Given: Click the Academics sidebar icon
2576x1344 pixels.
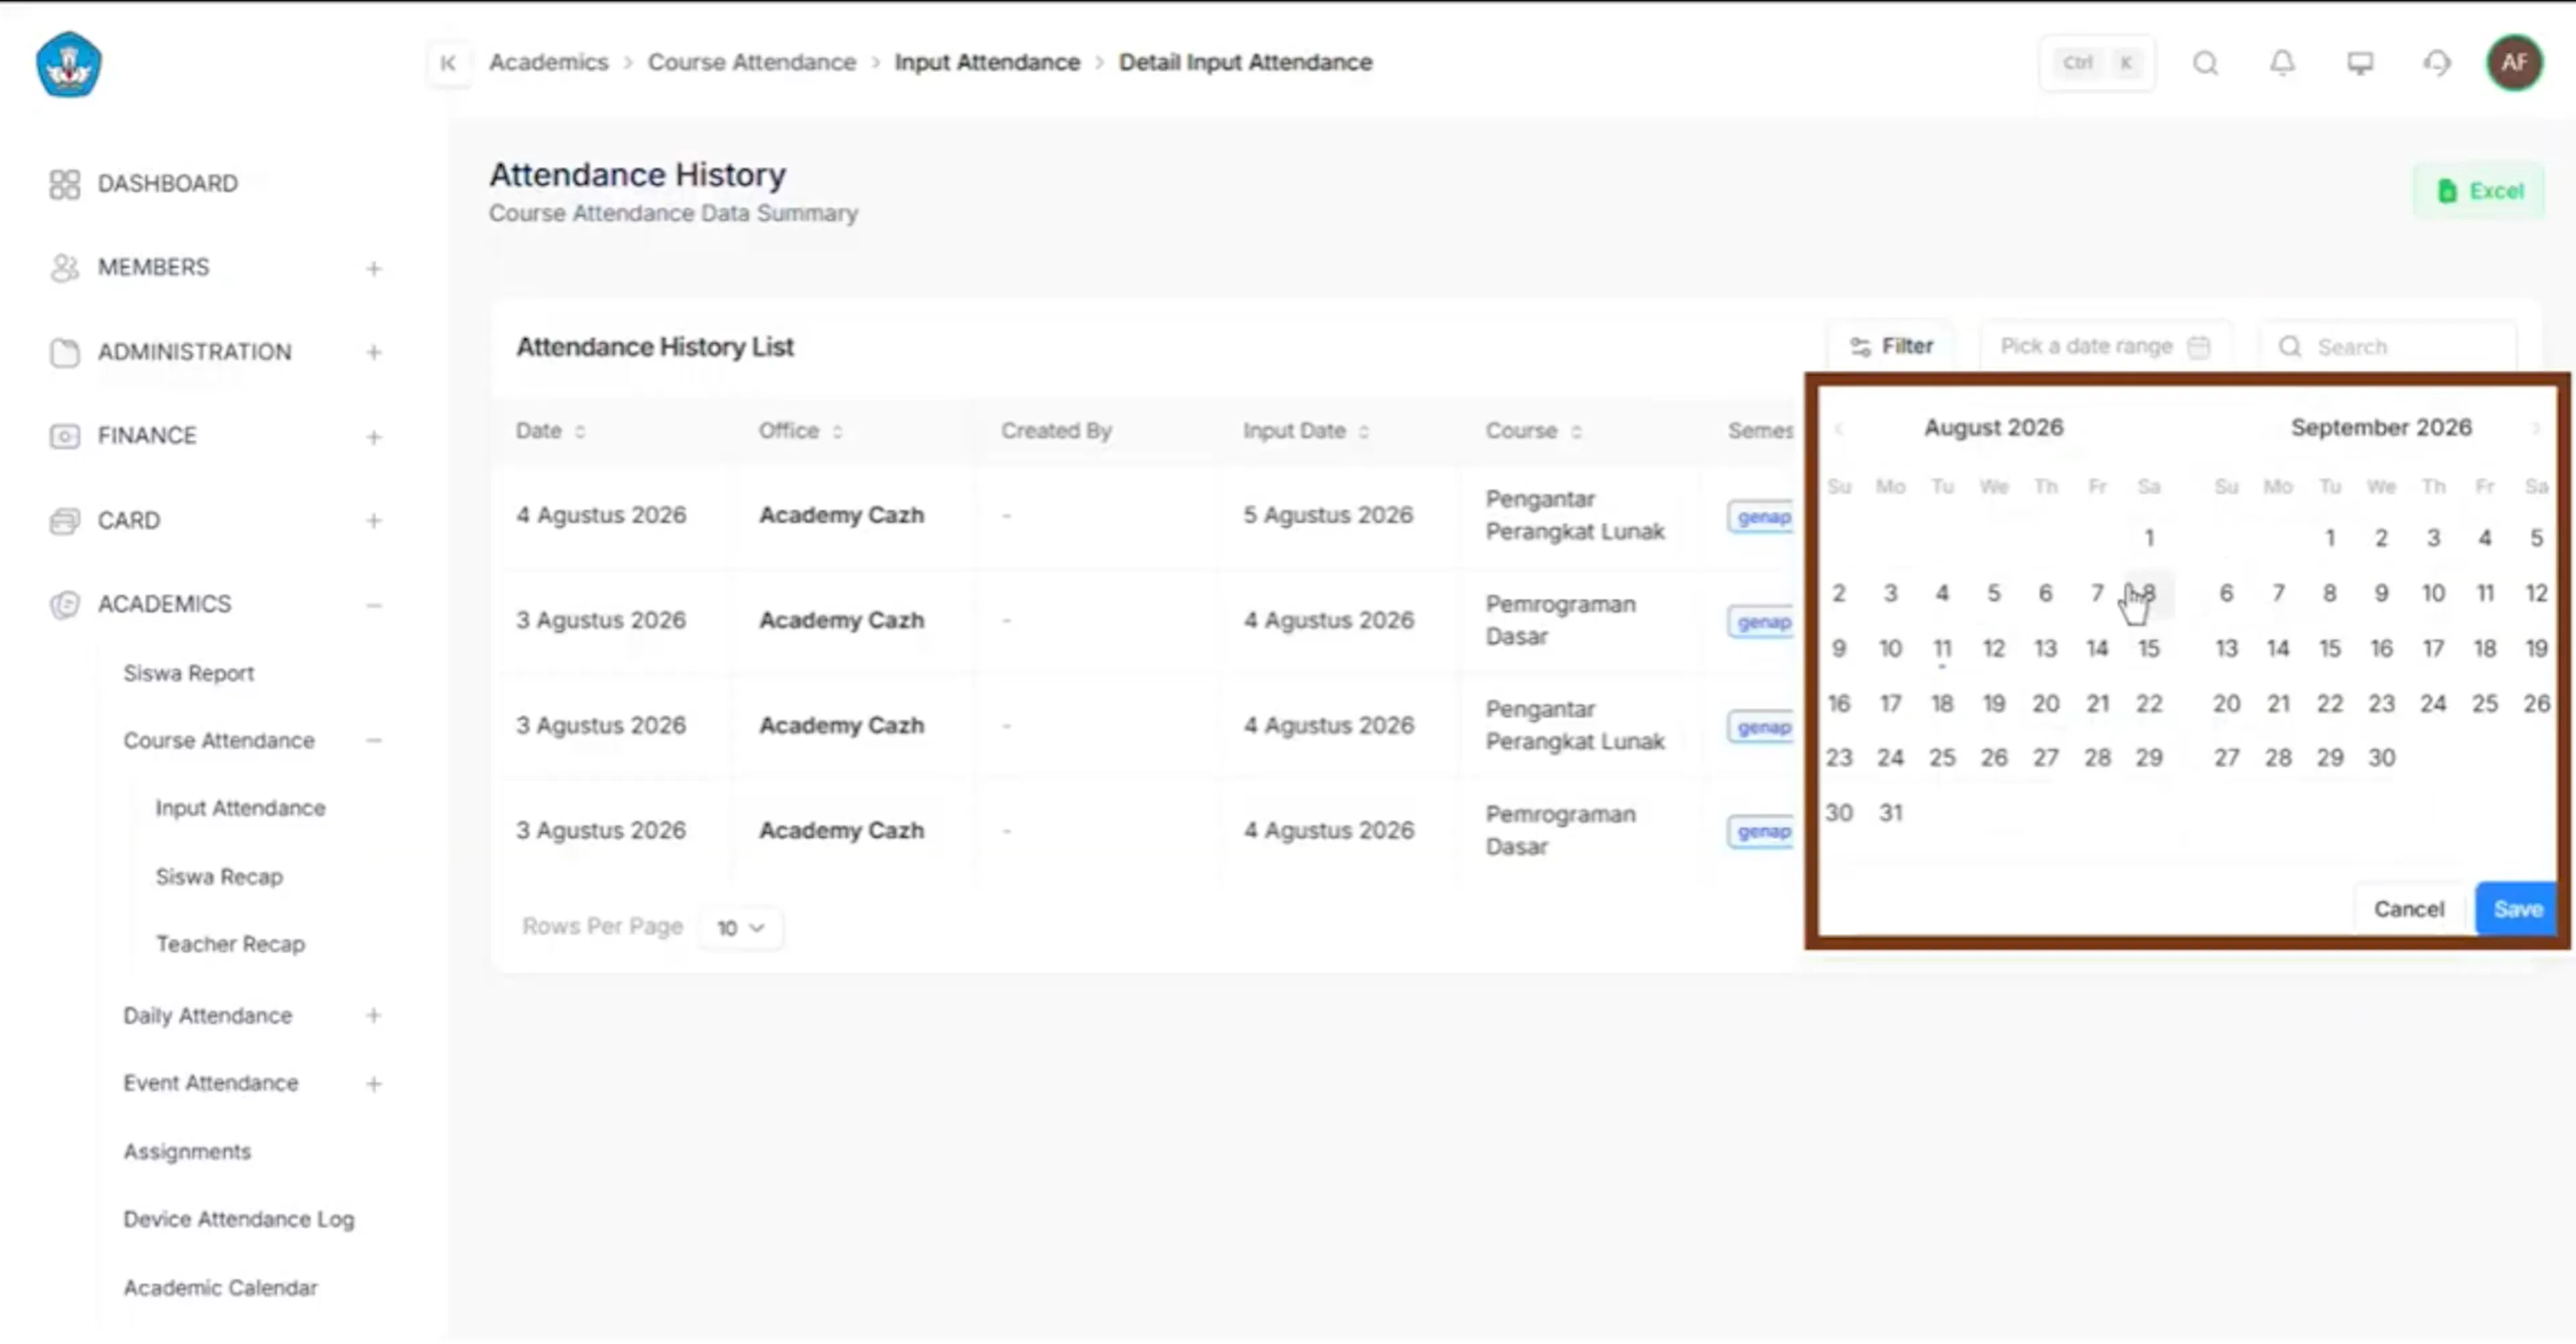Looking at the screenshot, I should (x=64, y=605).
